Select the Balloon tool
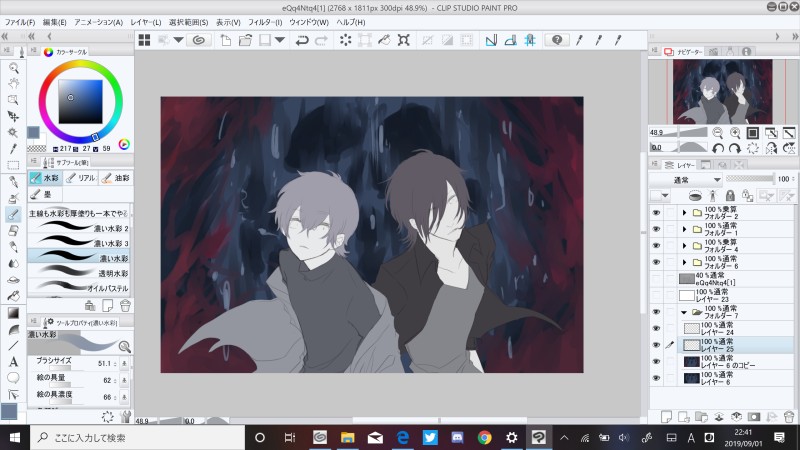The image size is (800, 450). click(x=13, y=378)
